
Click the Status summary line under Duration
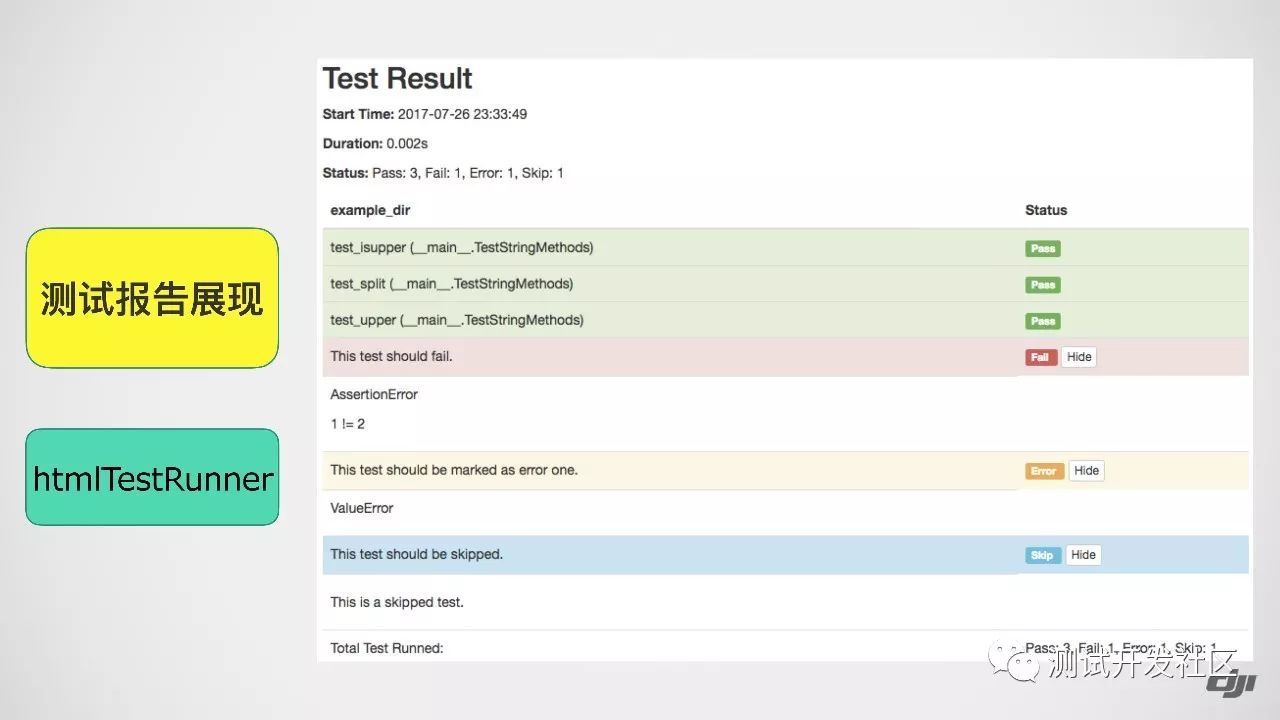coord(443,173)
